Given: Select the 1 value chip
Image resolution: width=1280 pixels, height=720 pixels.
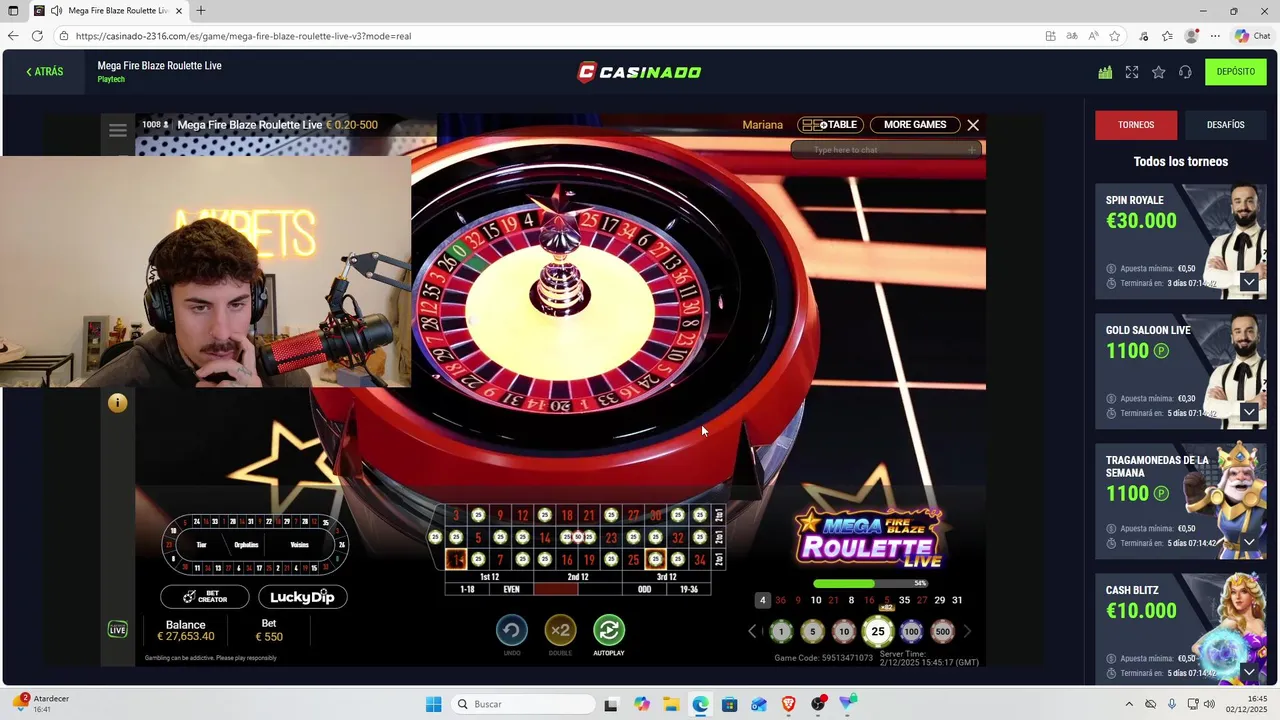Looking at the screenshot, I should (781, 631).
